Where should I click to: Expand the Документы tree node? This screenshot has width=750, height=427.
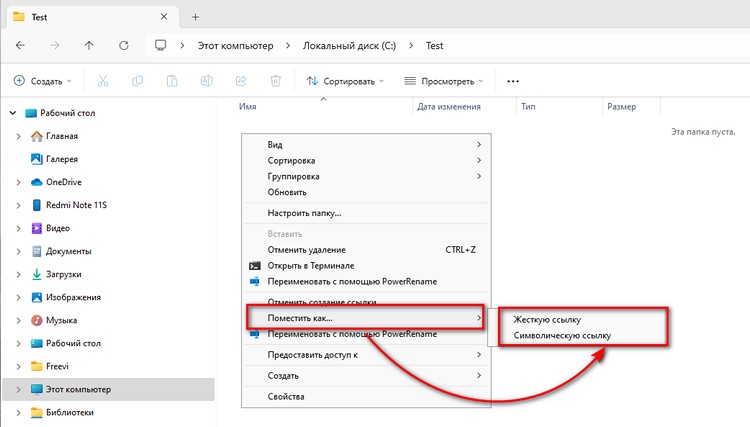(18, 252)
